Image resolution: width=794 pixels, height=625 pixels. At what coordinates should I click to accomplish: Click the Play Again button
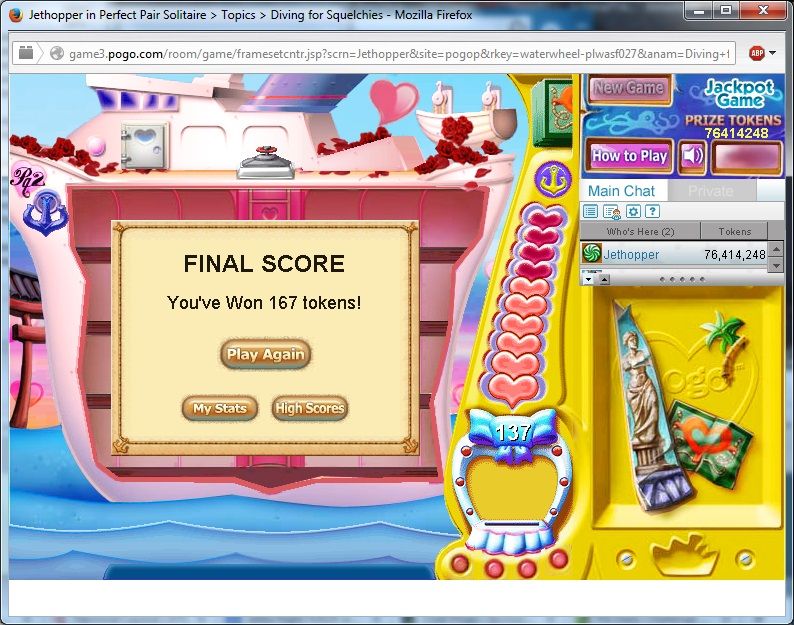pos(265,354)
